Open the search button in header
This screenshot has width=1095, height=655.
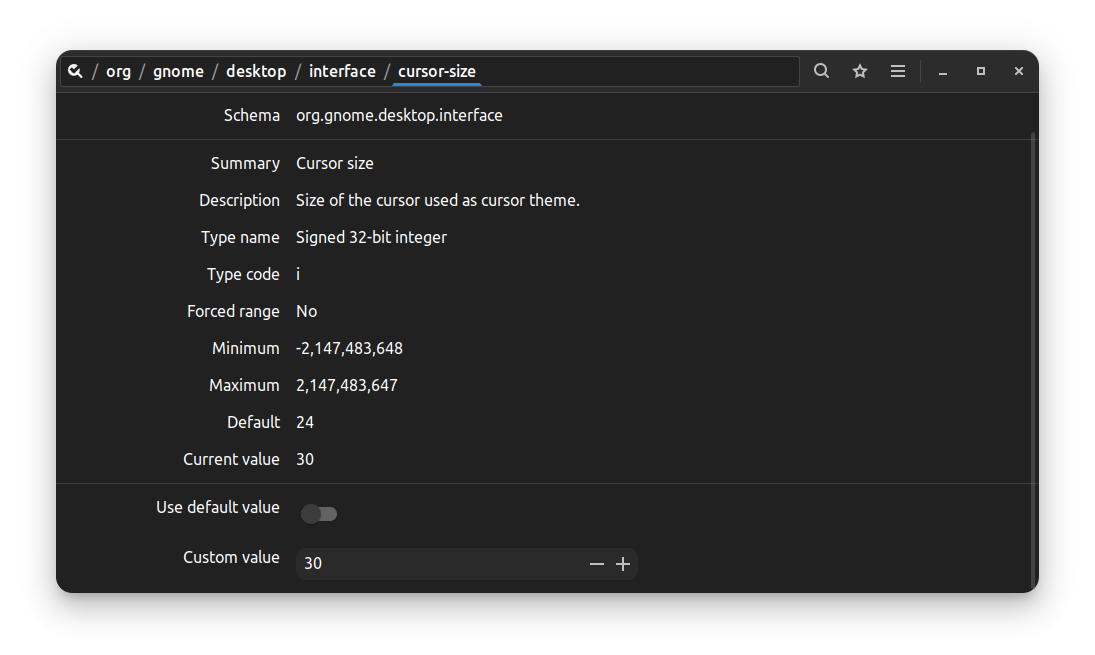[x=821, y=71]
